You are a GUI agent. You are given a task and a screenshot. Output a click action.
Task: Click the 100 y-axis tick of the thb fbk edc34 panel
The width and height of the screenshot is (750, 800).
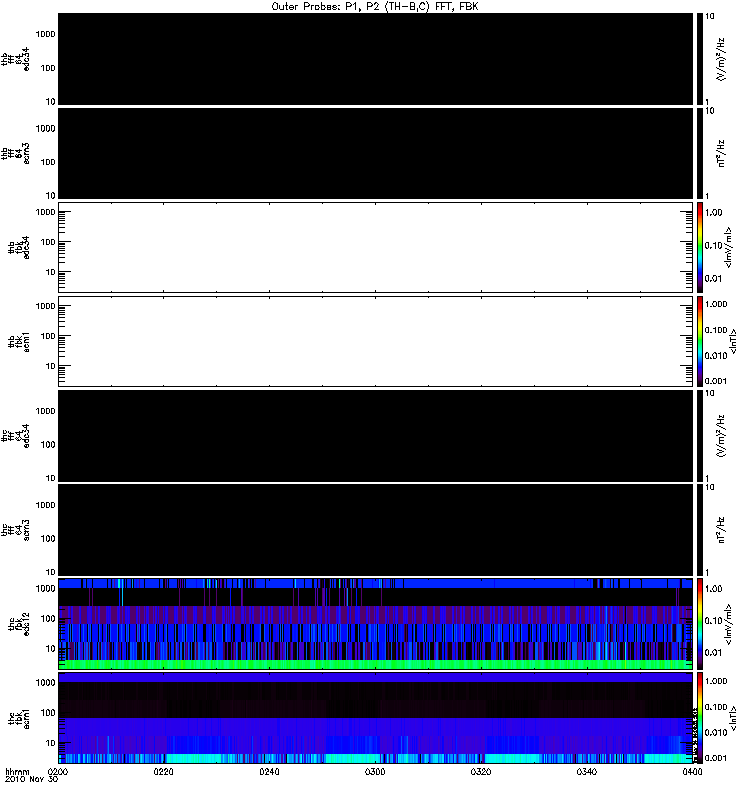pyautogui.click(x=48, y=242)
